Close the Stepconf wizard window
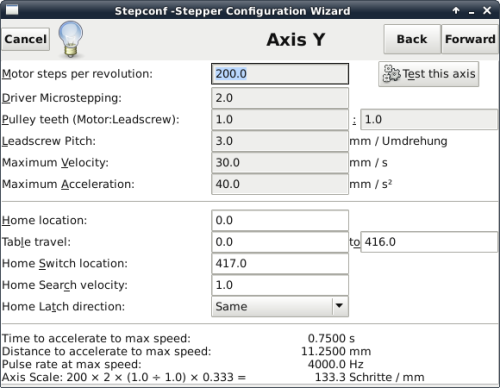Image resolution: width=500 pixels, height=388 pixels. coord(487,11)
